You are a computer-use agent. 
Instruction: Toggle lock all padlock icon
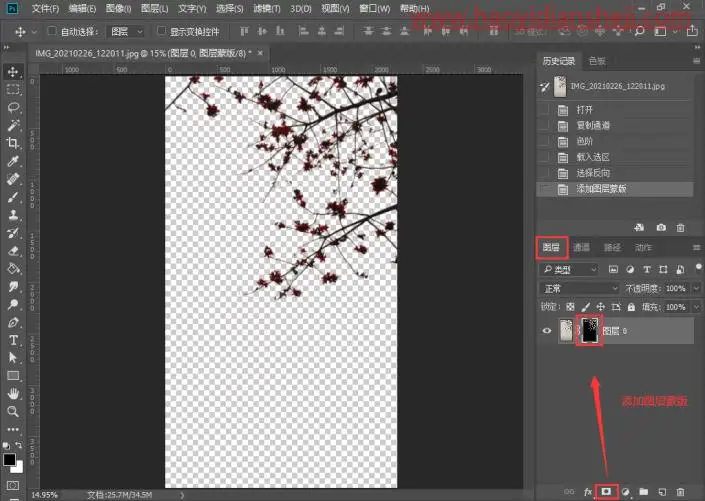click(631, 307)
